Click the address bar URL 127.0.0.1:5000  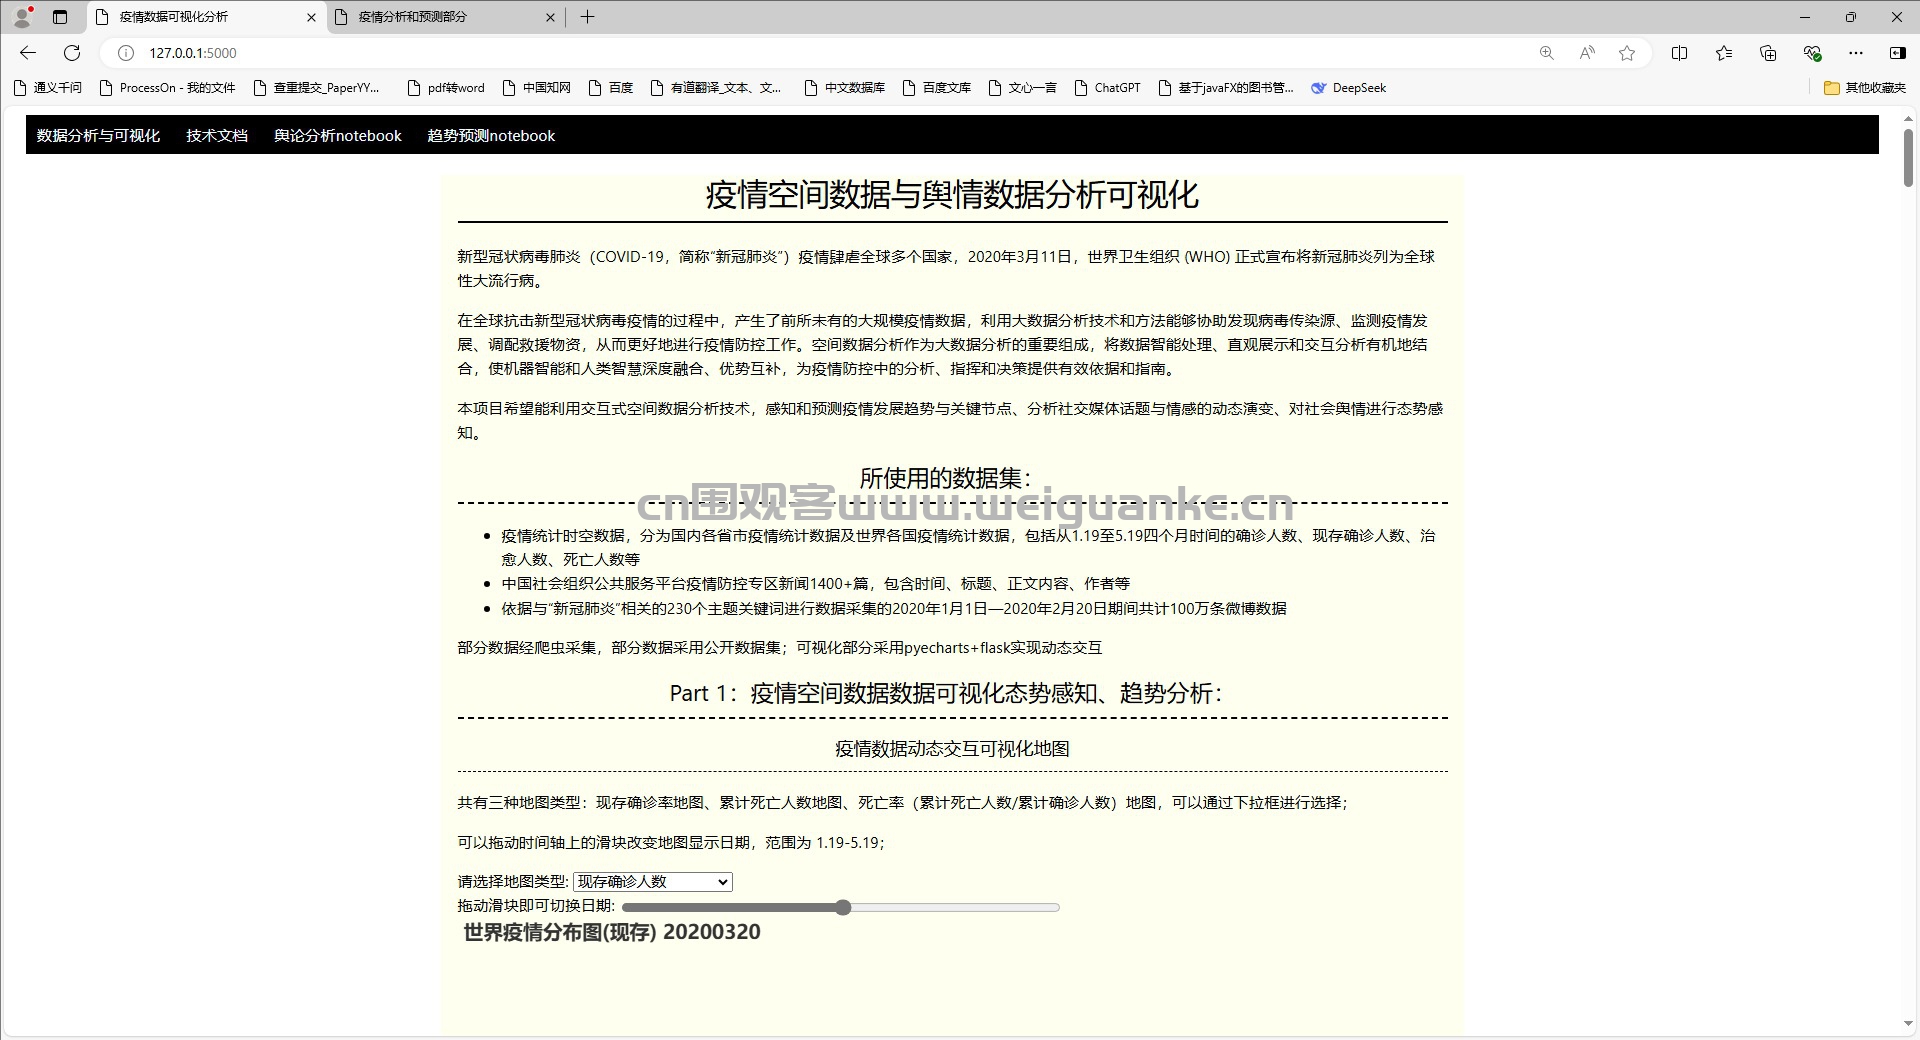coord(193,53)
